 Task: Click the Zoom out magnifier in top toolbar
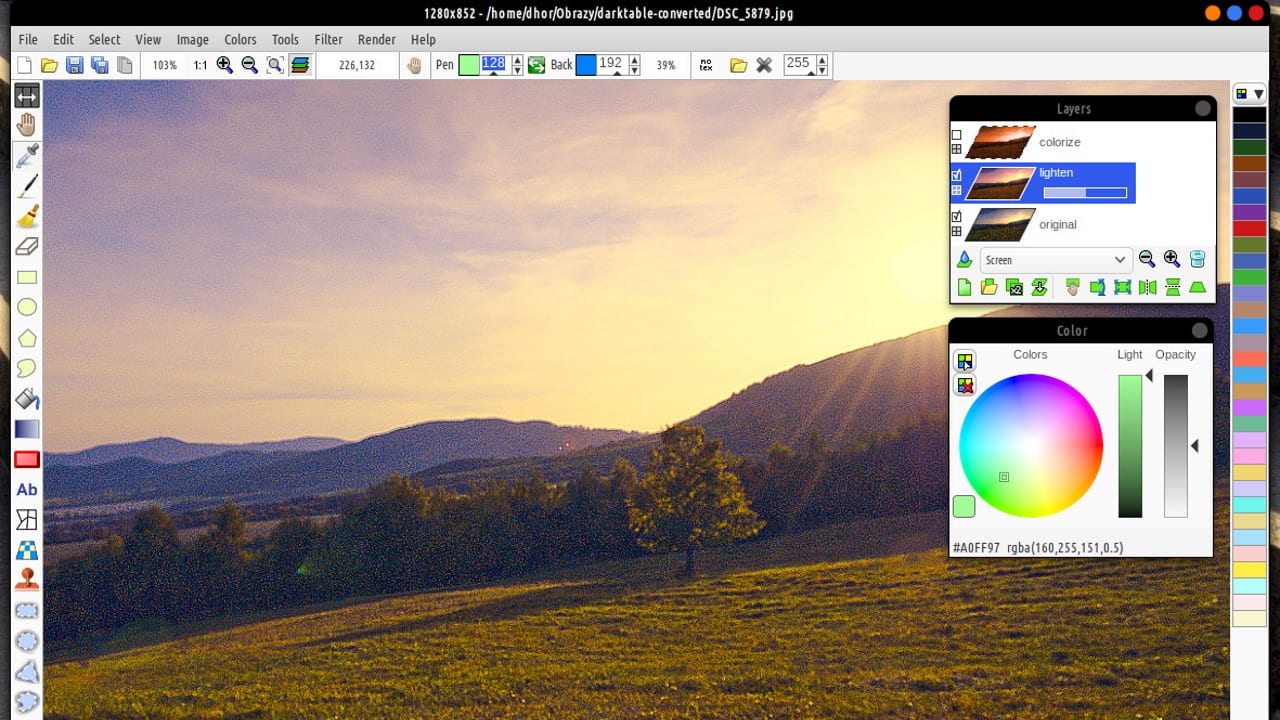[x=249, y=65]
